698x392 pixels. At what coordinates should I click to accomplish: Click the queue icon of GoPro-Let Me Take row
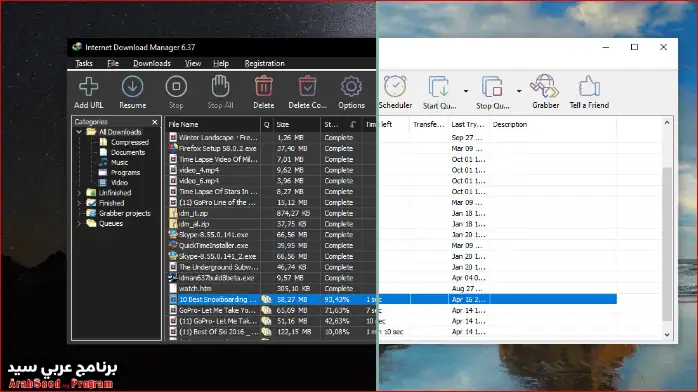pyautogui.click(x=266, y=310)
